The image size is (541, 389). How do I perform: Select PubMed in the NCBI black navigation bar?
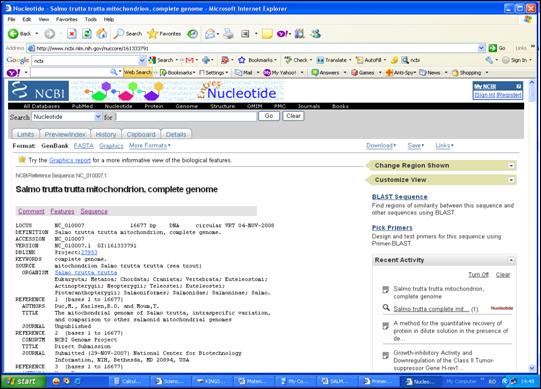tap(82, 106)
